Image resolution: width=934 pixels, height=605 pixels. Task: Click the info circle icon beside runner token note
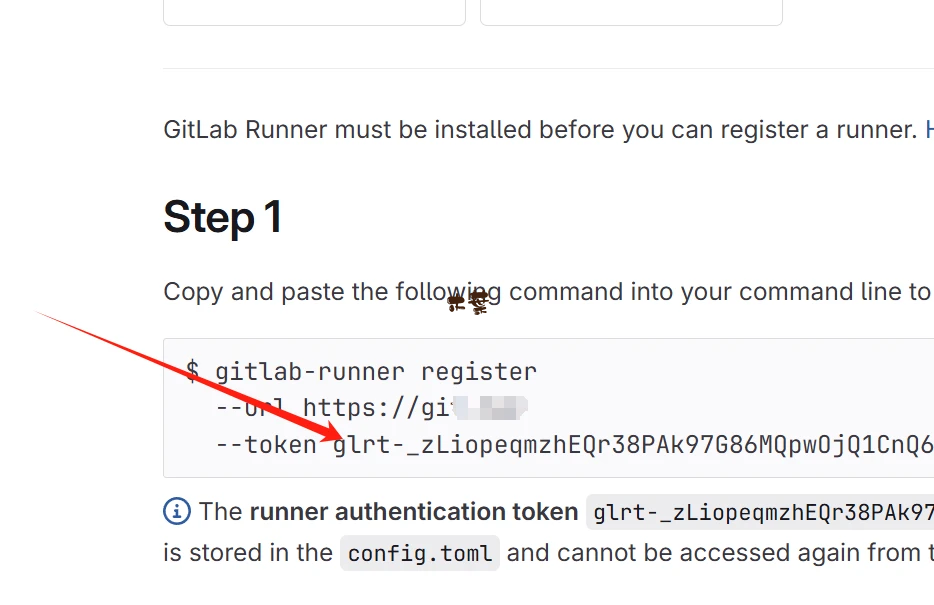177,512
